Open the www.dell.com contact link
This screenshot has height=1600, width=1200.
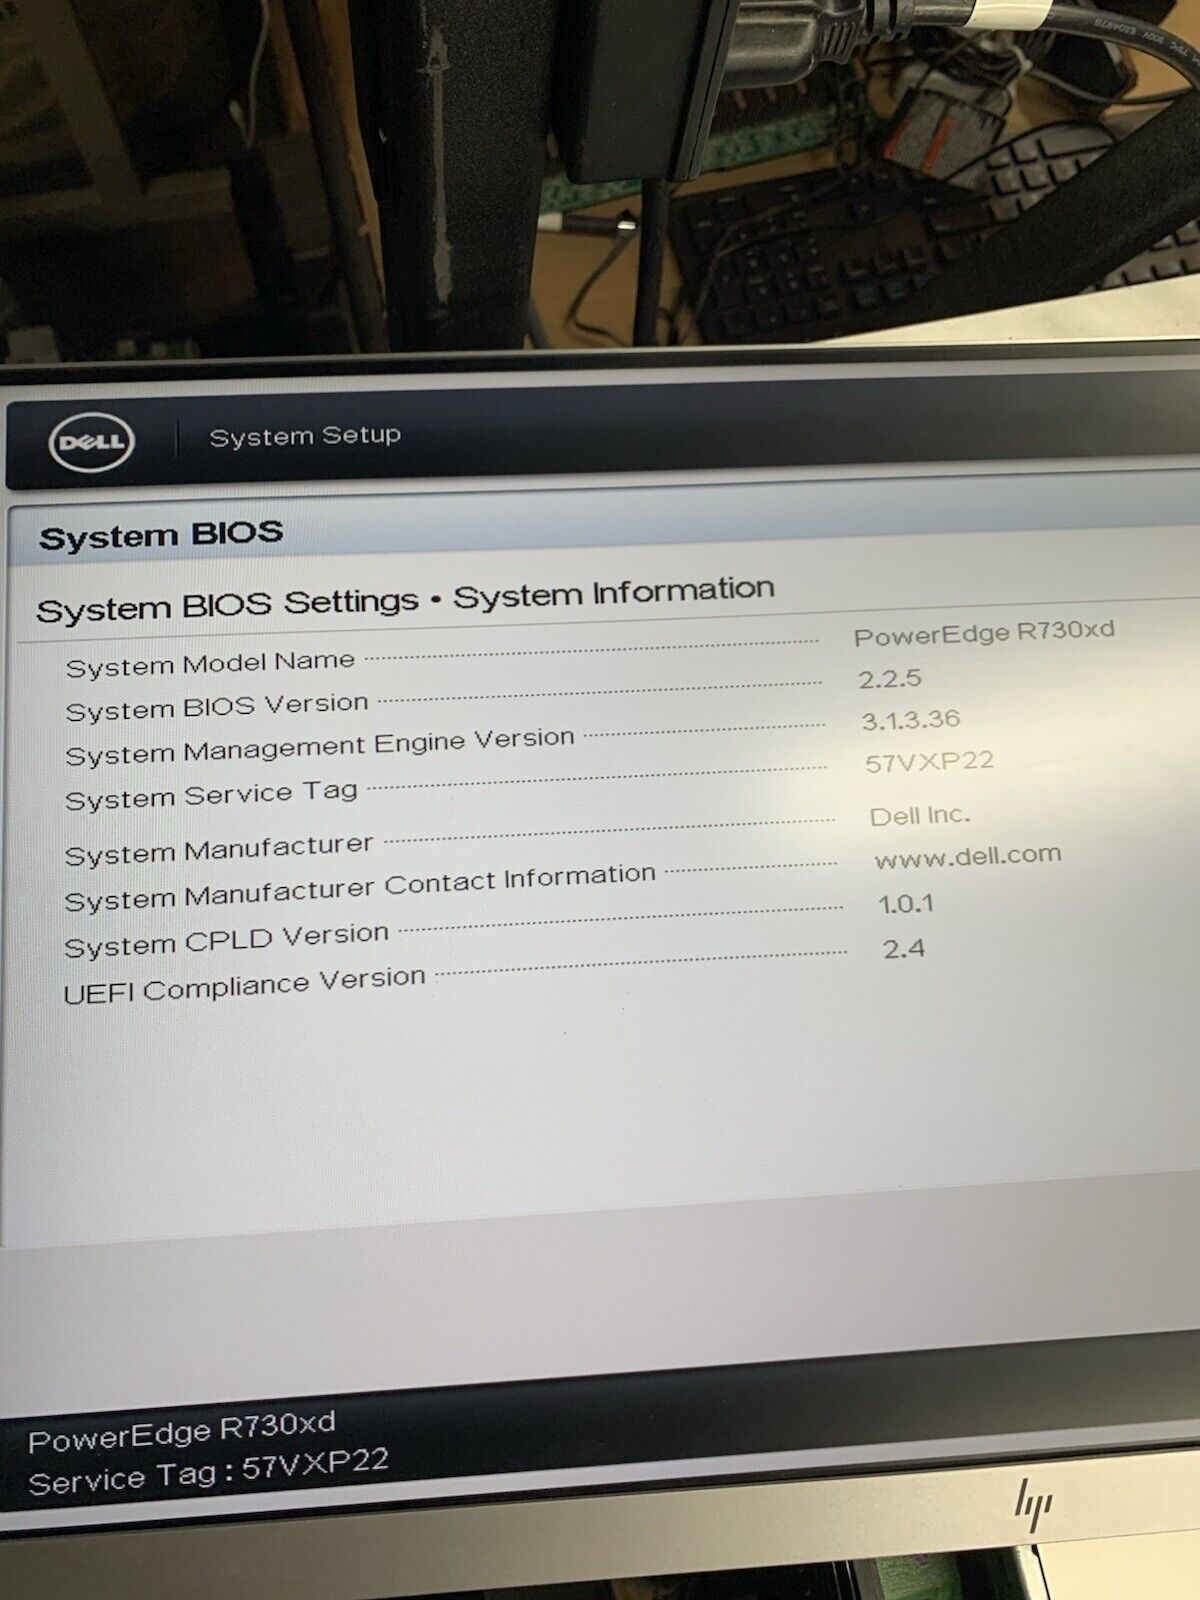click(967, 857)
